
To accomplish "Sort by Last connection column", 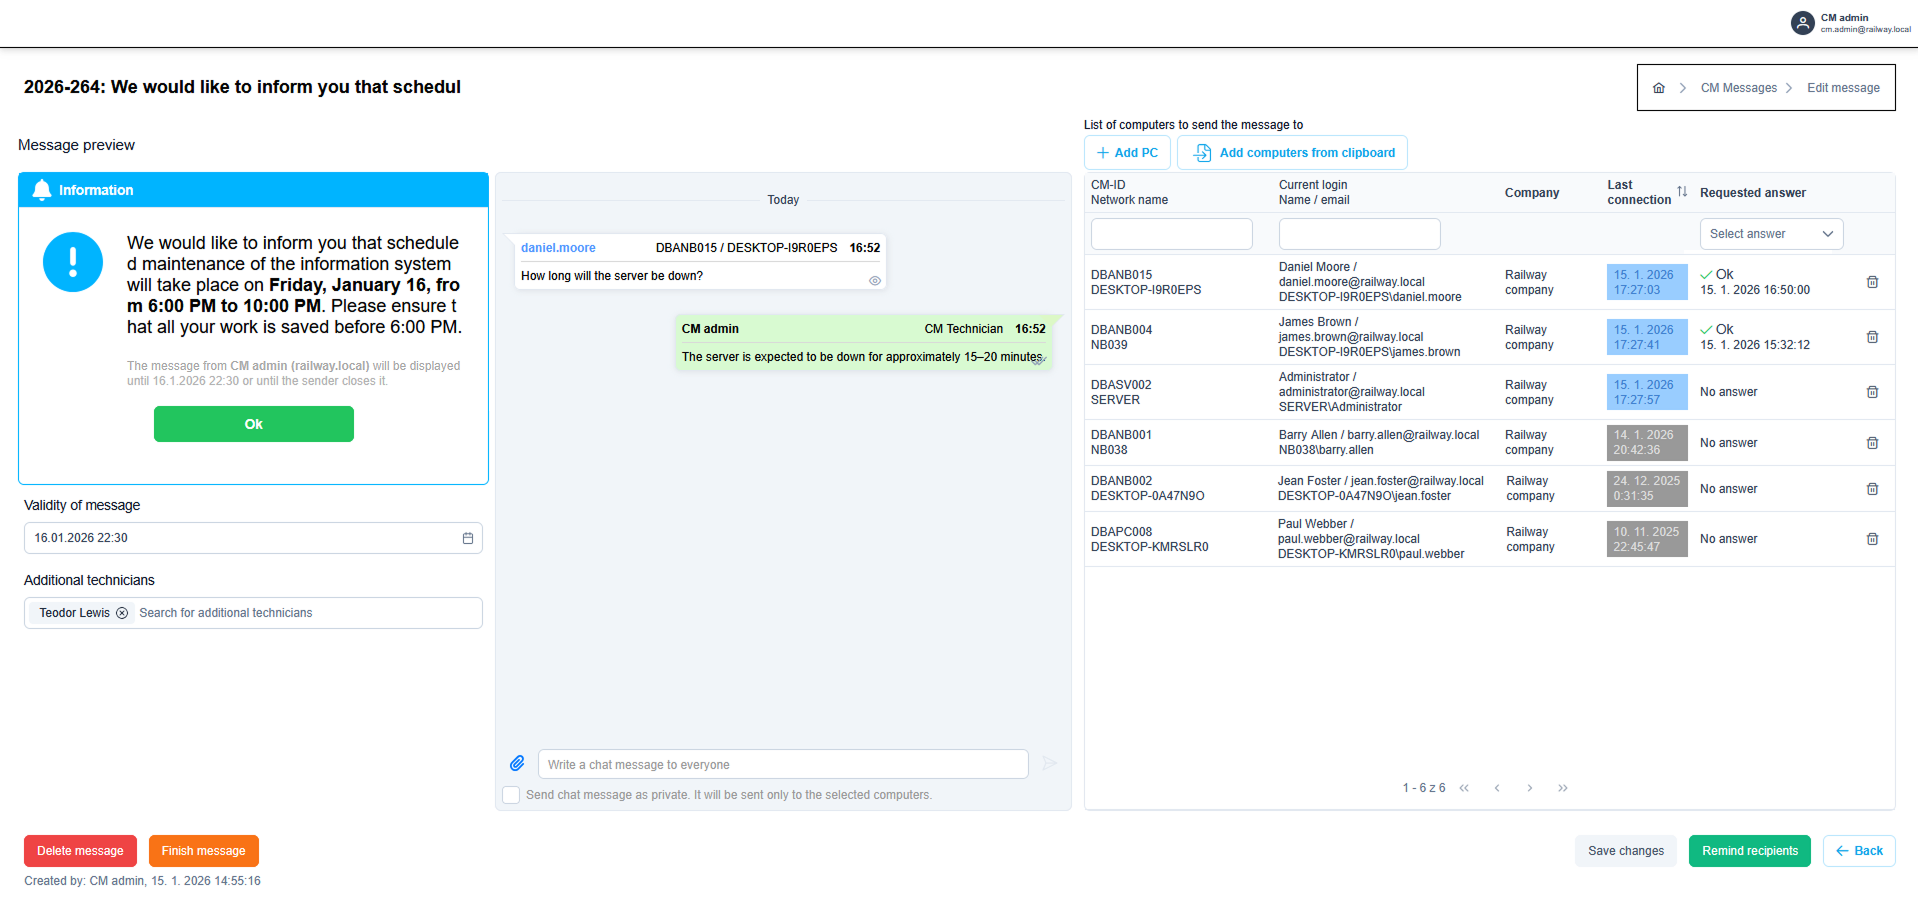I will [1682, 192].
